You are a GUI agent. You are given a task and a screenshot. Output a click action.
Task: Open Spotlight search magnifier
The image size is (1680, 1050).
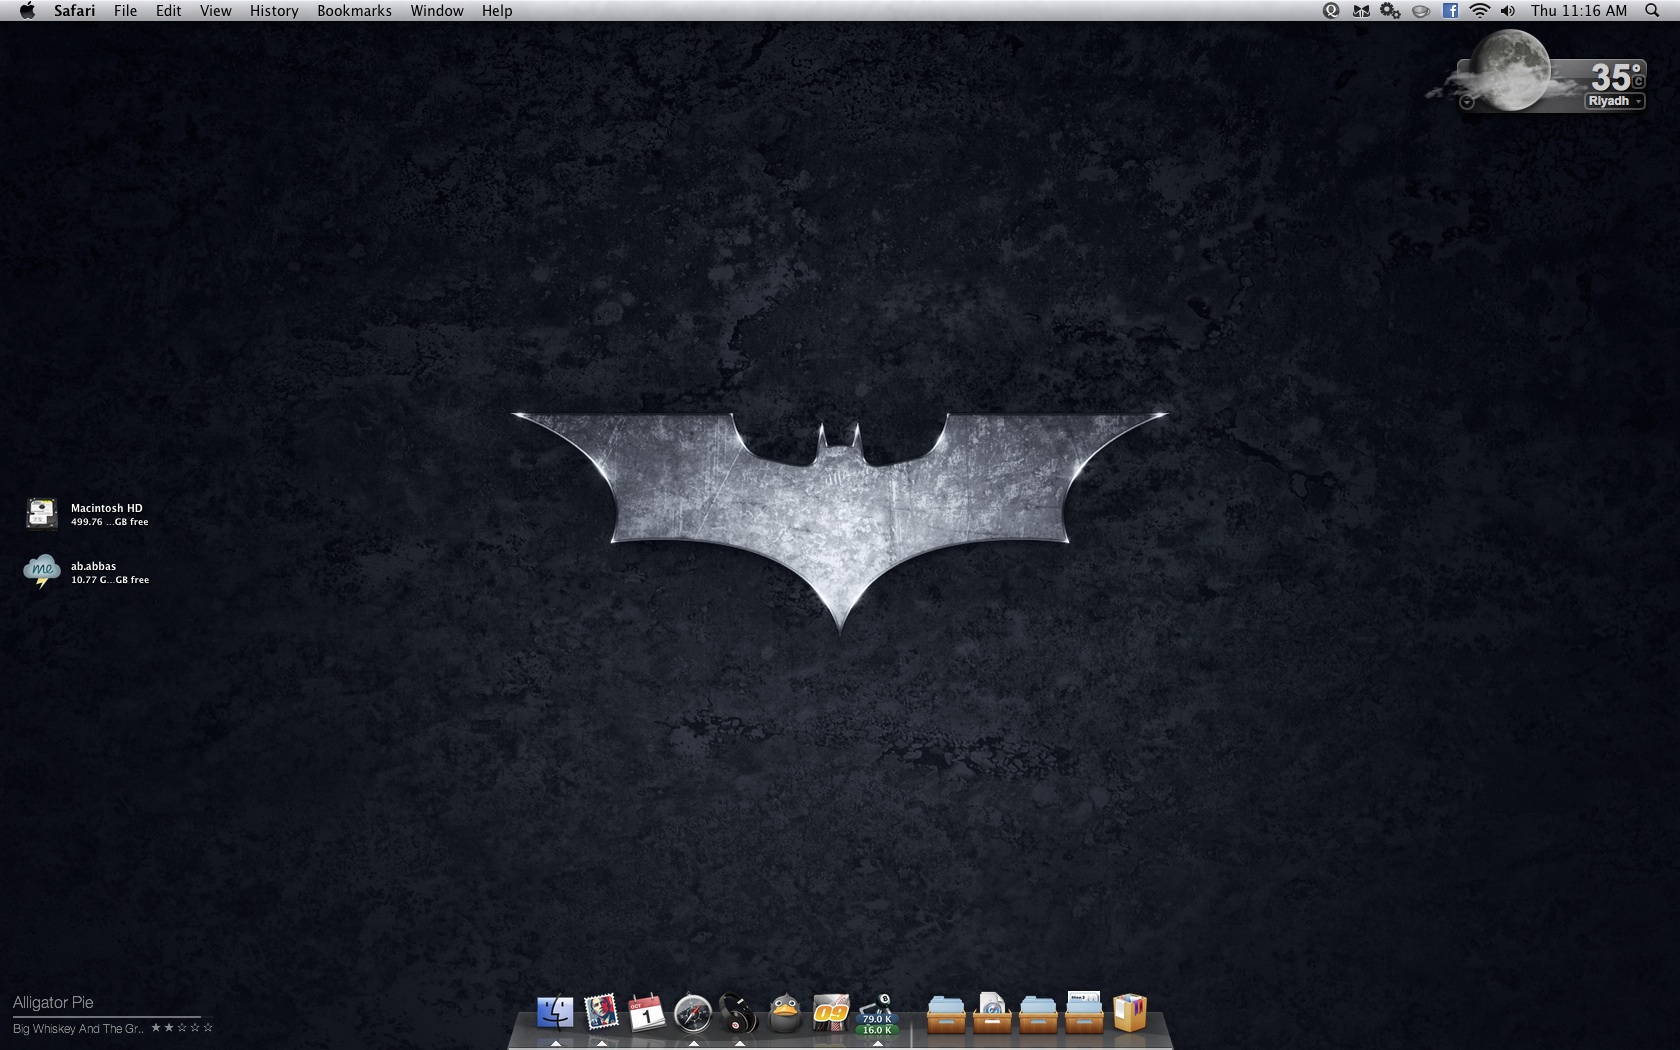[1652, 11]
